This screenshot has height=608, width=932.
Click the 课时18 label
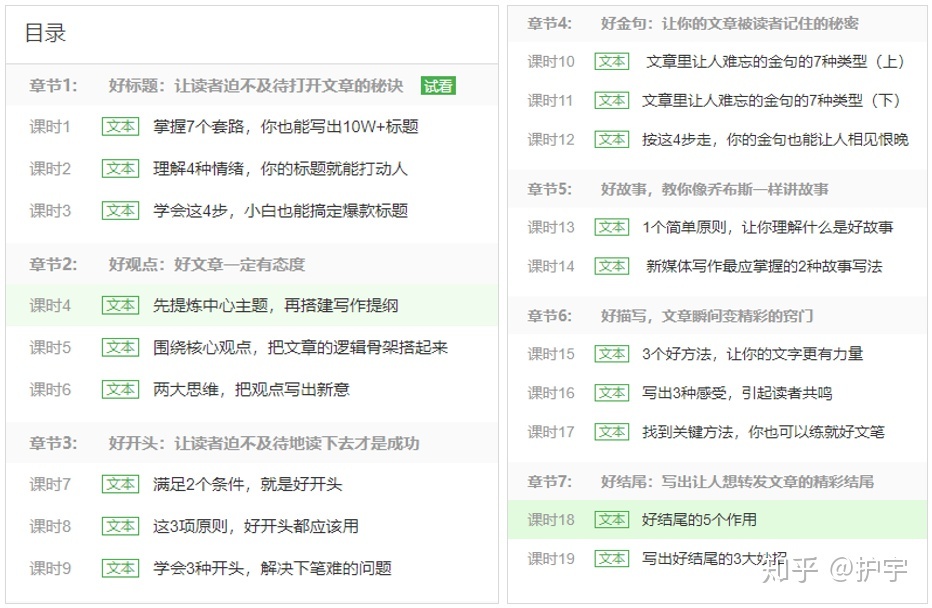551,520
